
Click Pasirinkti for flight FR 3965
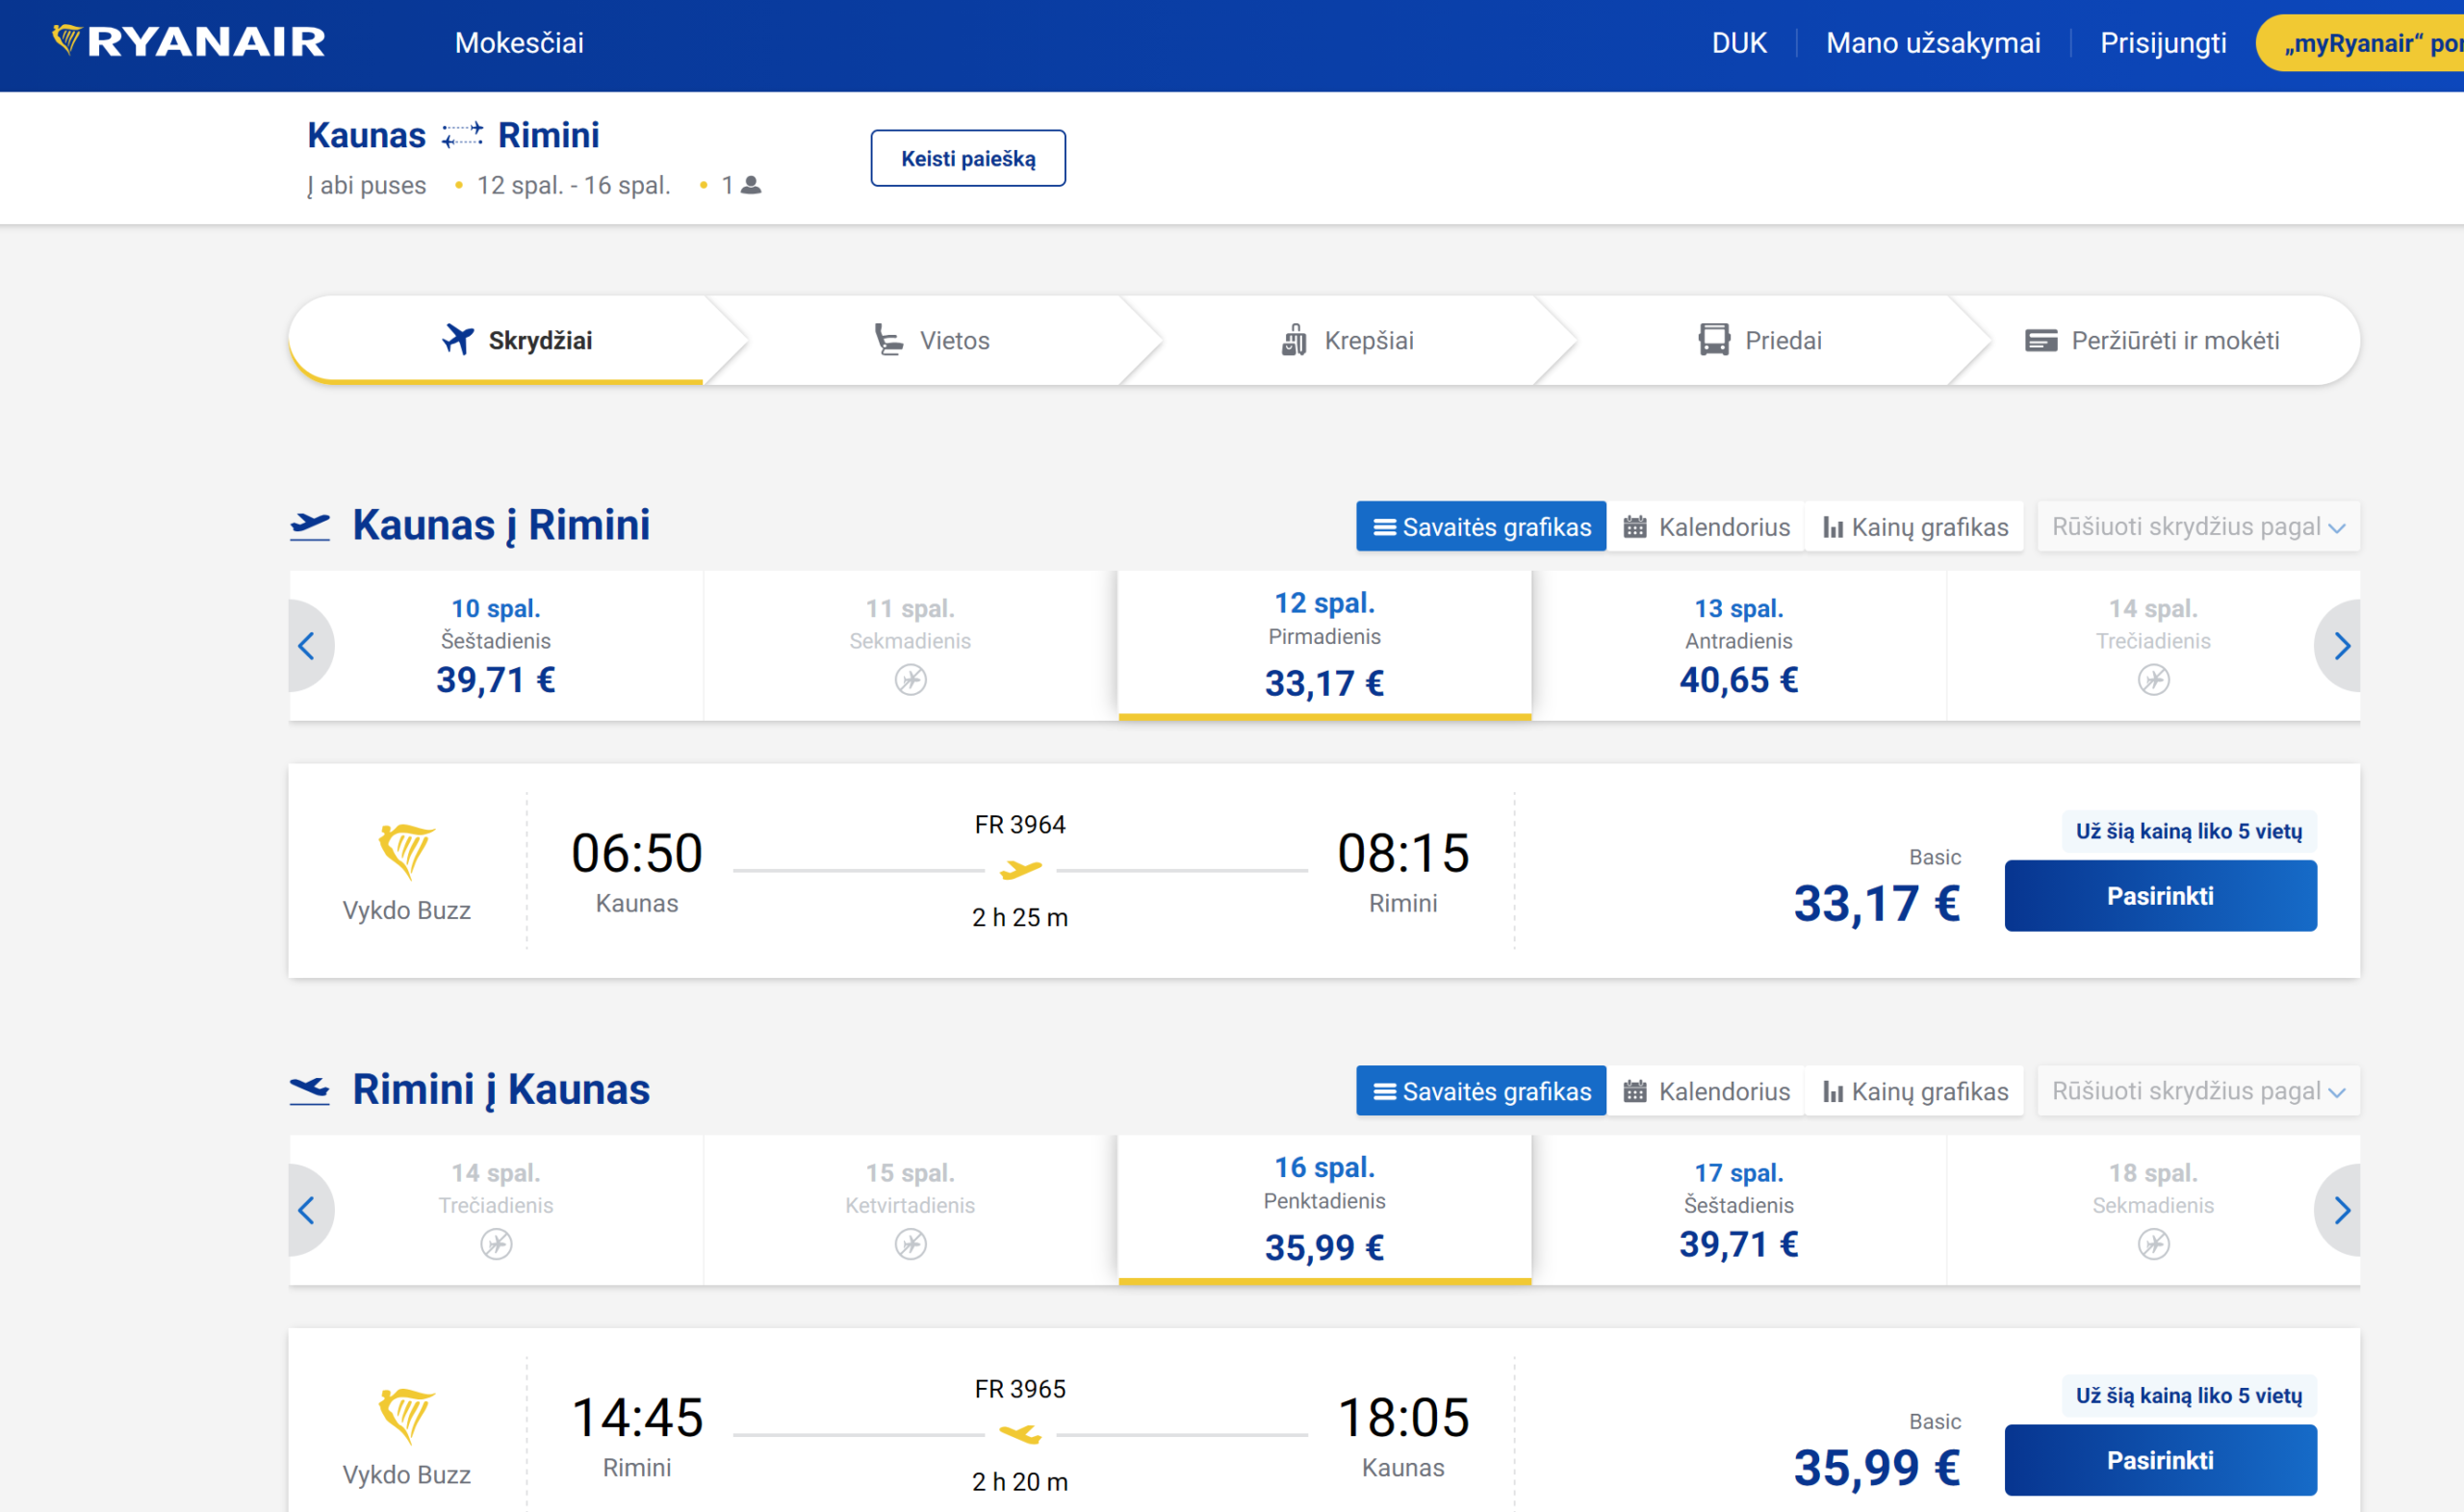[2160, 1460]
